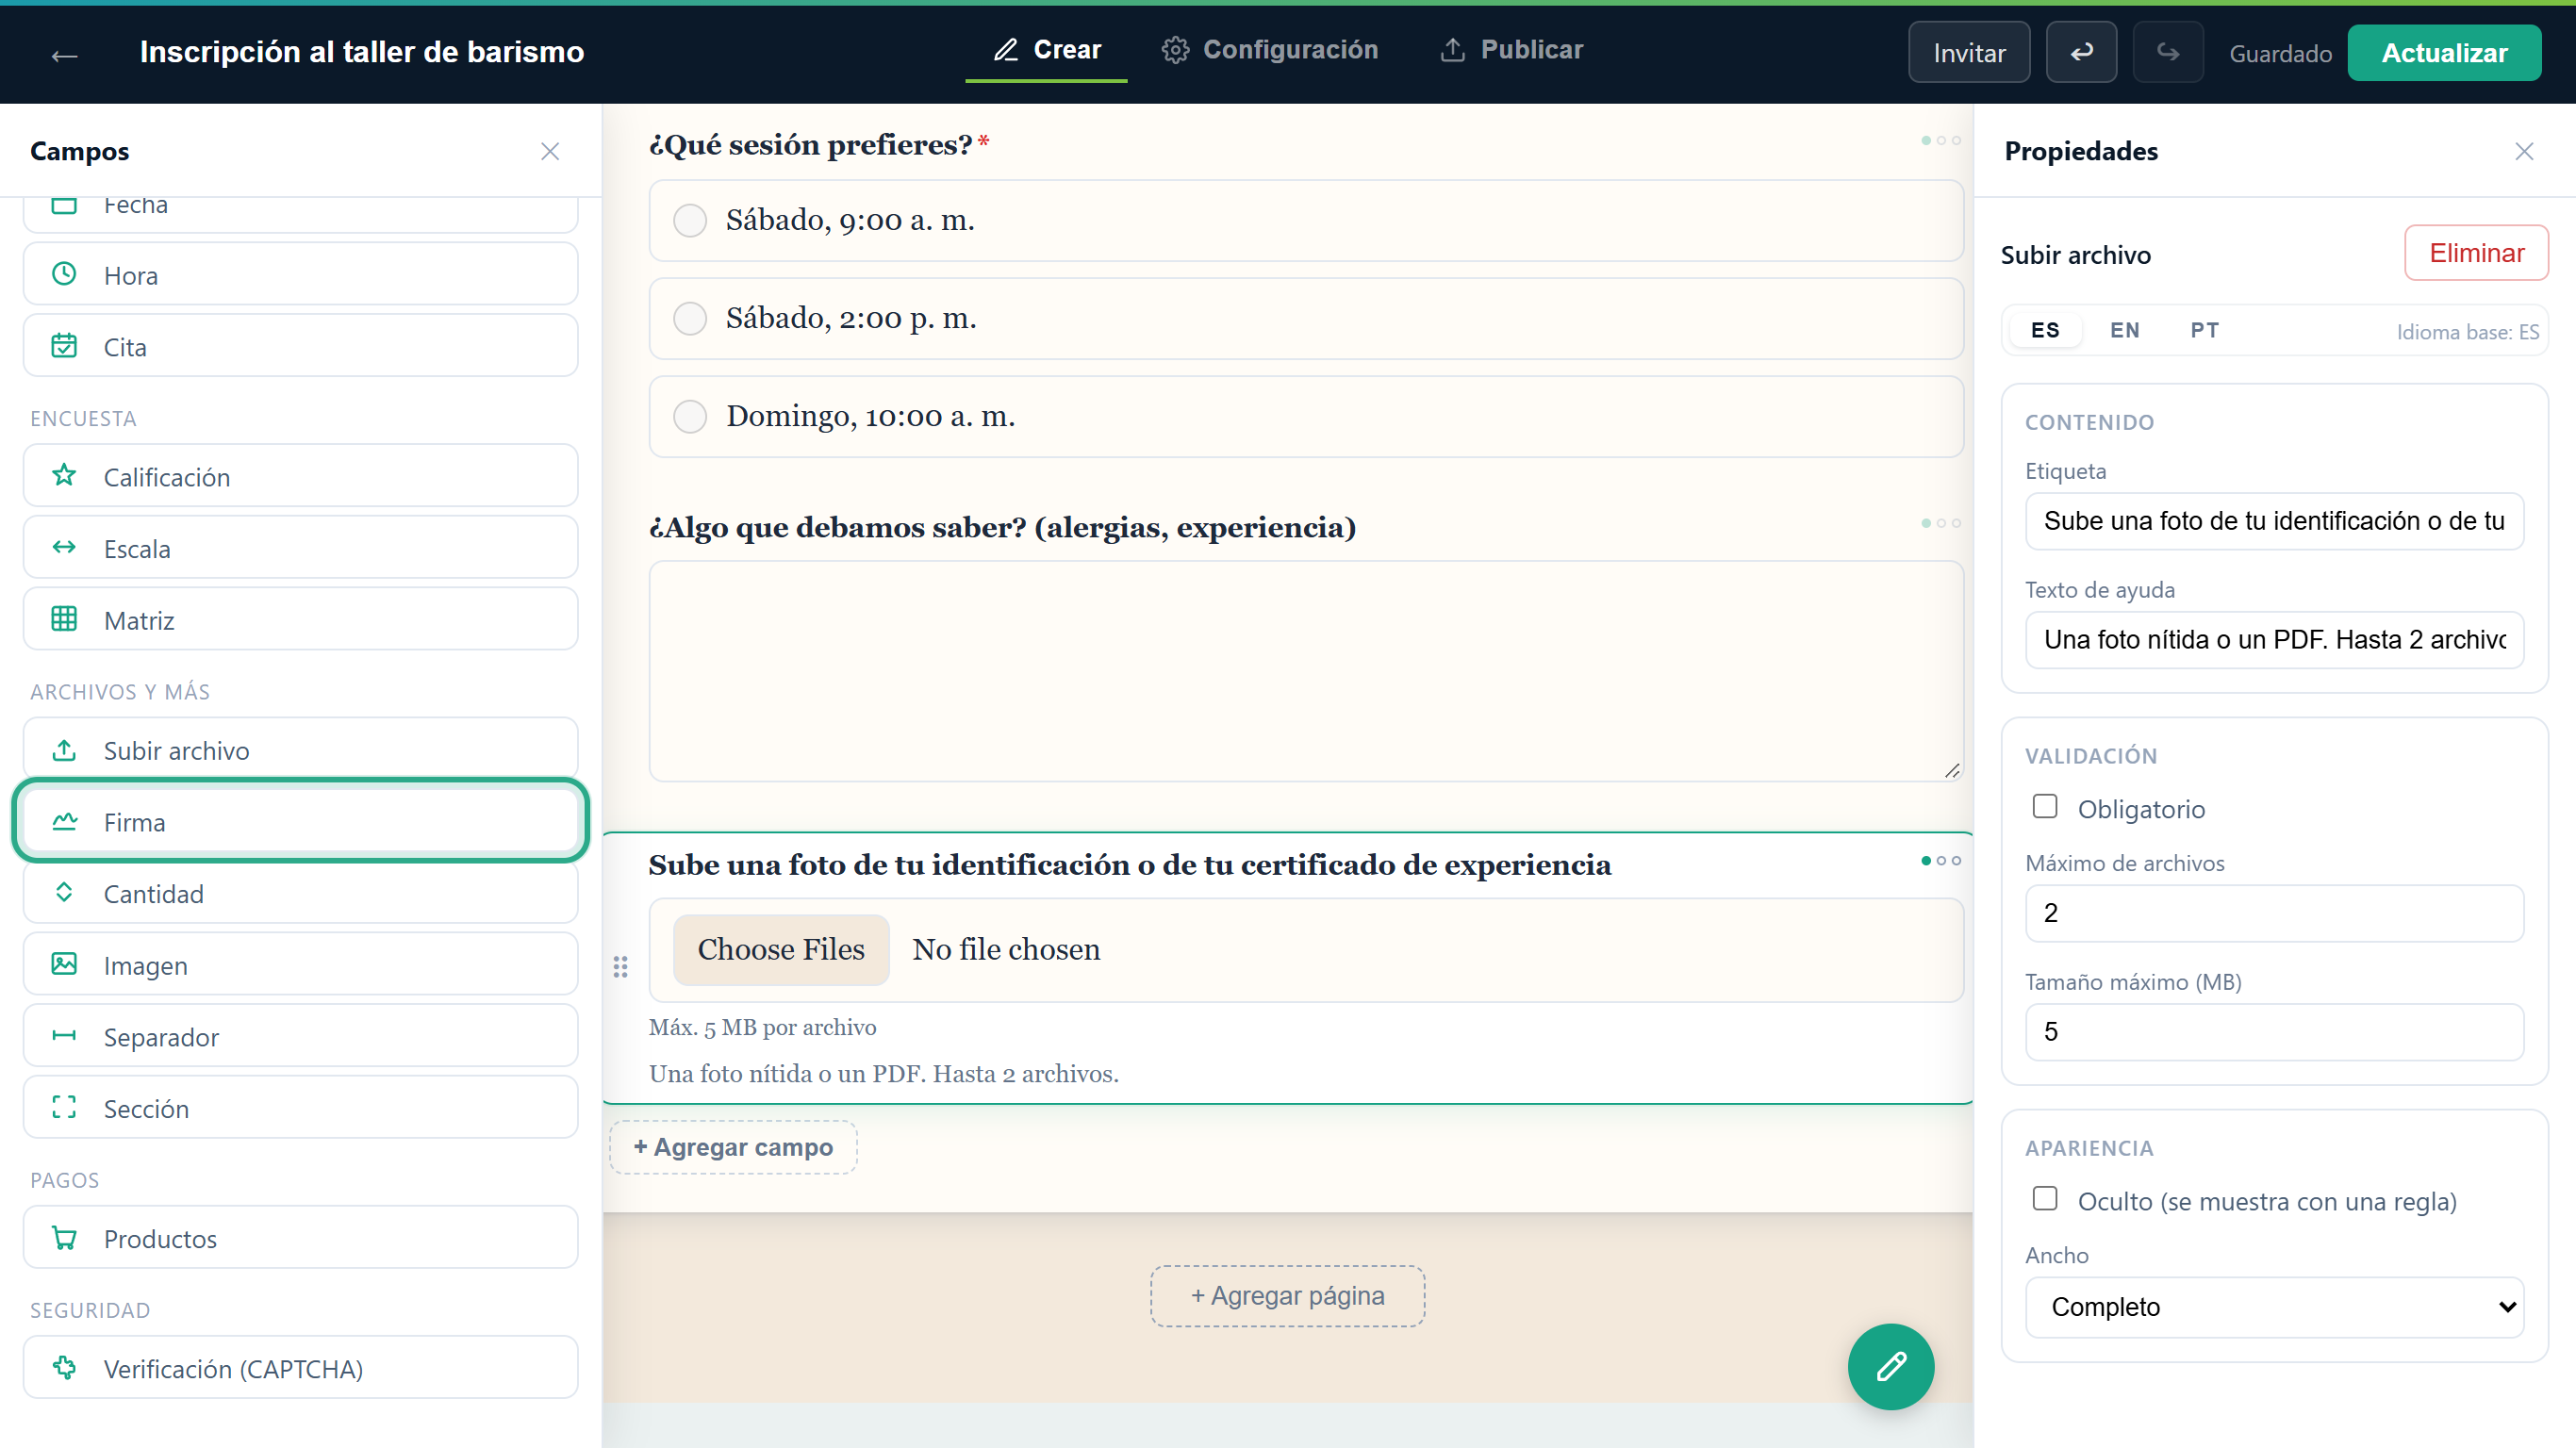Click + Agregar campo
Screen dimensions: 2576x1448
733,1147
